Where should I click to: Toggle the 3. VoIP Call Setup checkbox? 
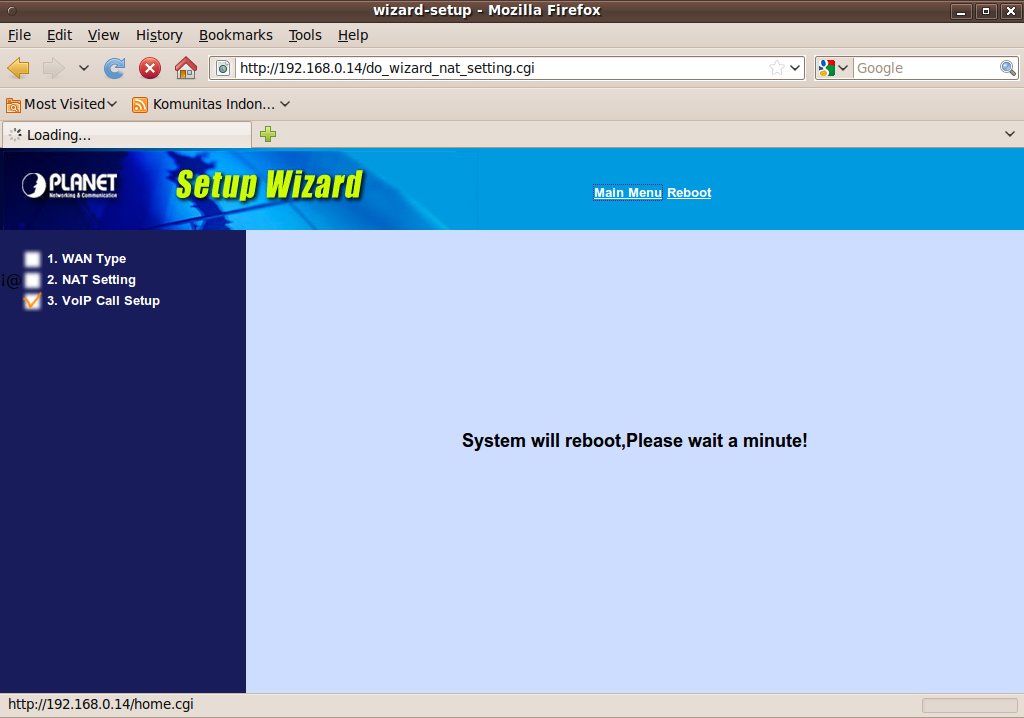[x=32, y=301]
